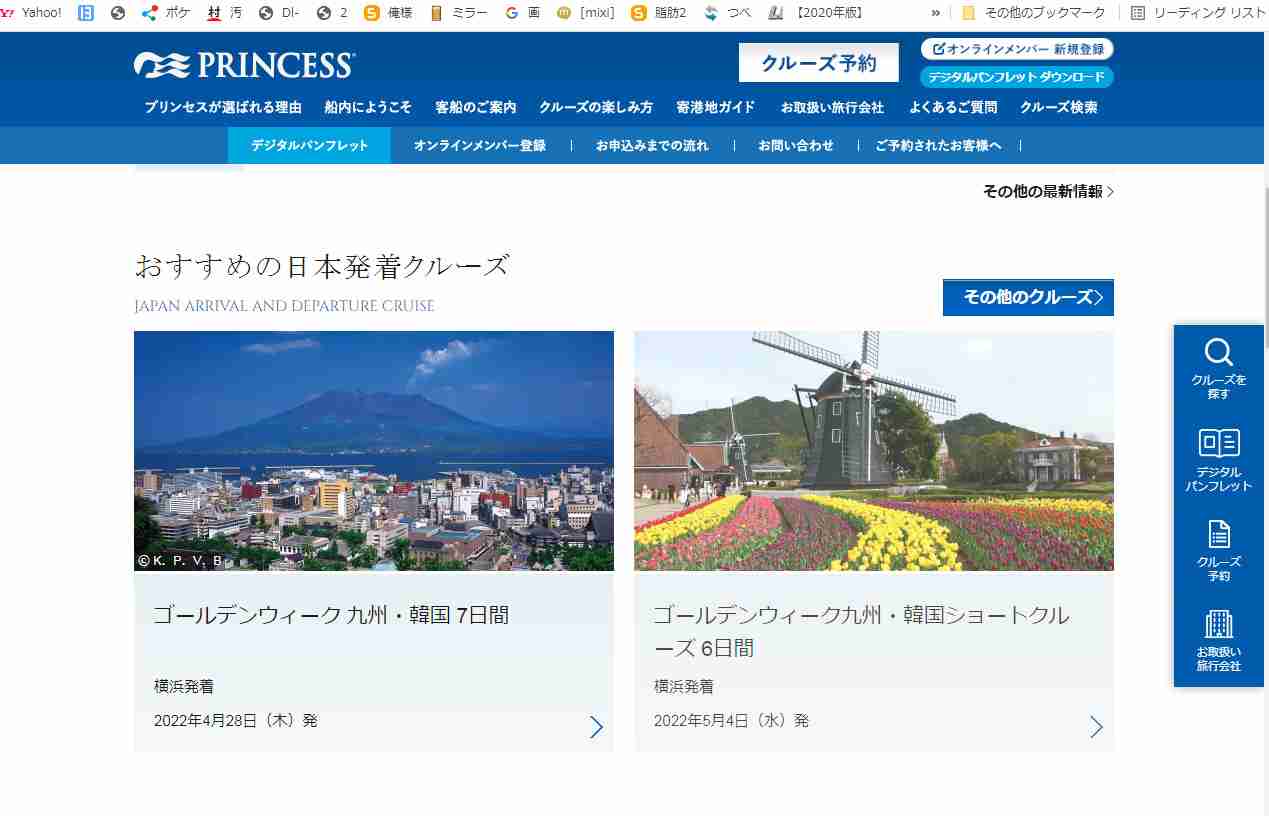Open the クルーズ検索 menu

1059,107
